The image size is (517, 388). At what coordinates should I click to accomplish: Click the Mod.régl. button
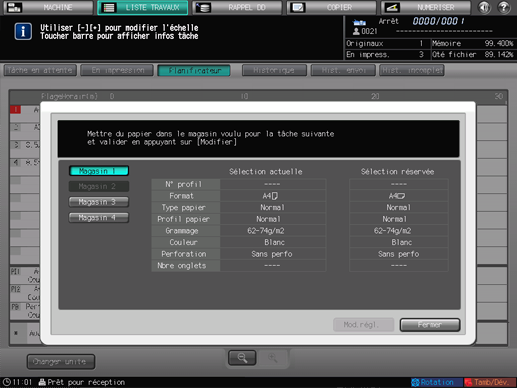(363, 325)
